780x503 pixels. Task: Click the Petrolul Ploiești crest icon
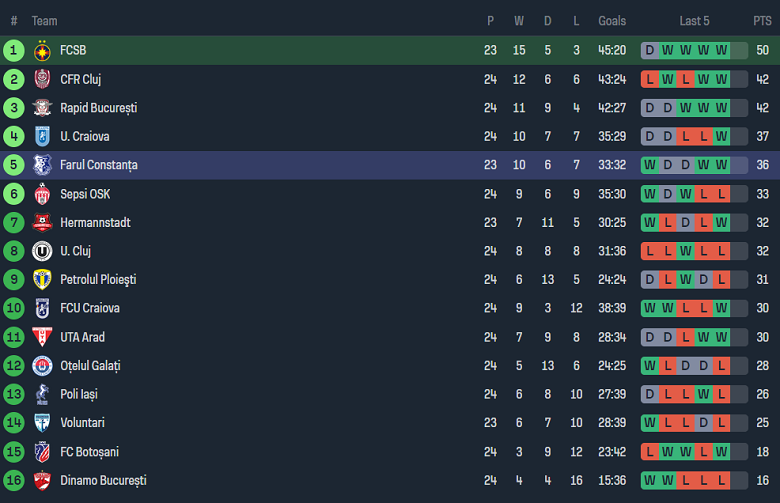(x=42, y=280)
